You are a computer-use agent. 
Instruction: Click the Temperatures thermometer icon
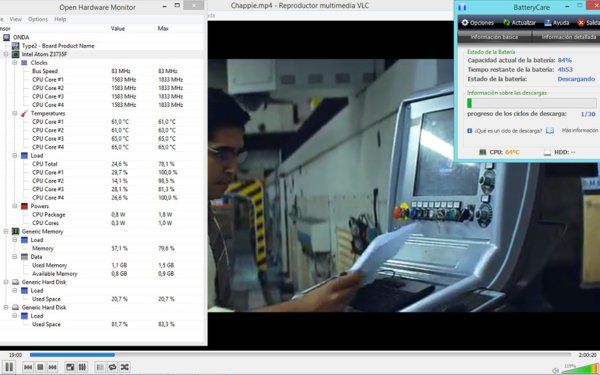(24, 113)
